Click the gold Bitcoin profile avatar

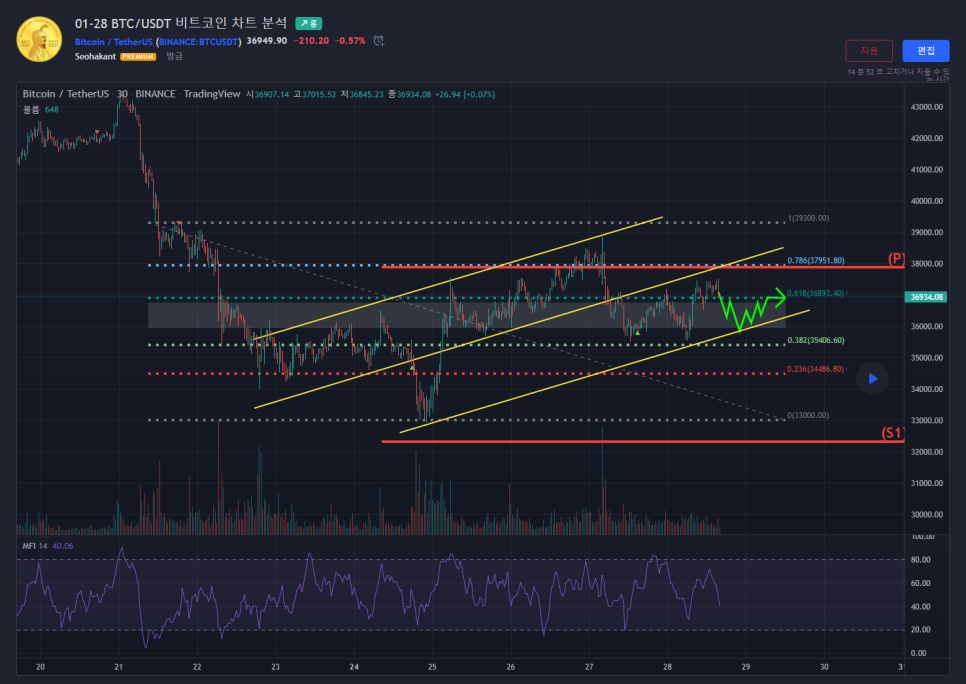pos(39,39)
